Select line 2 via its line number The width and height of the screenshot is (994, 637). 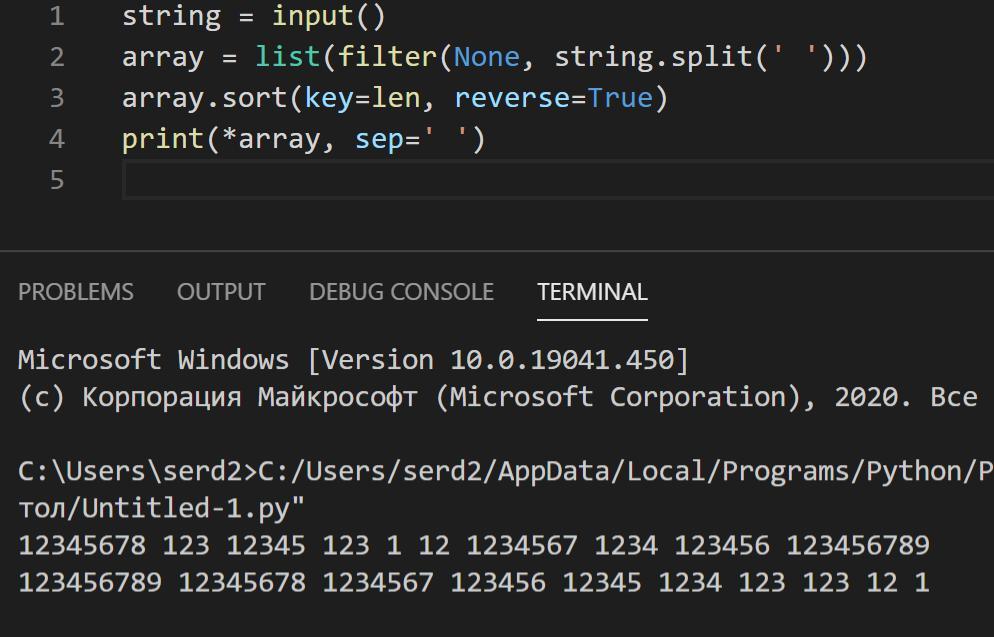56,57
